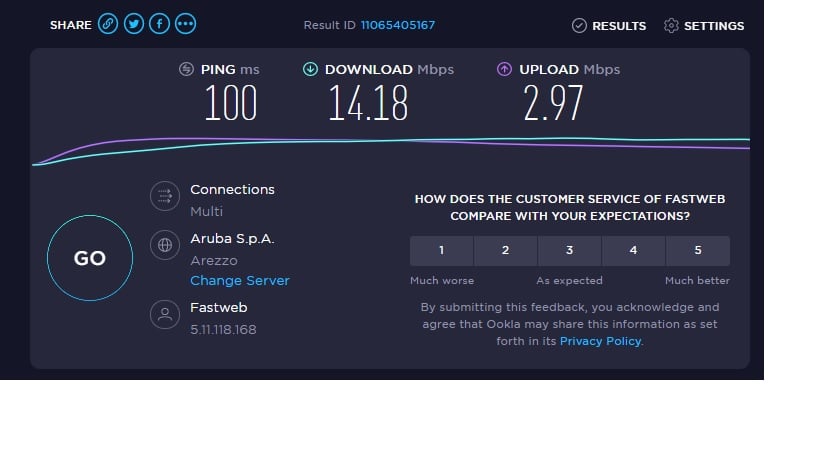This screenshot has width=819, height=460.
Task: Open Settings via gear icon
Action: click(x=671, y=26)
